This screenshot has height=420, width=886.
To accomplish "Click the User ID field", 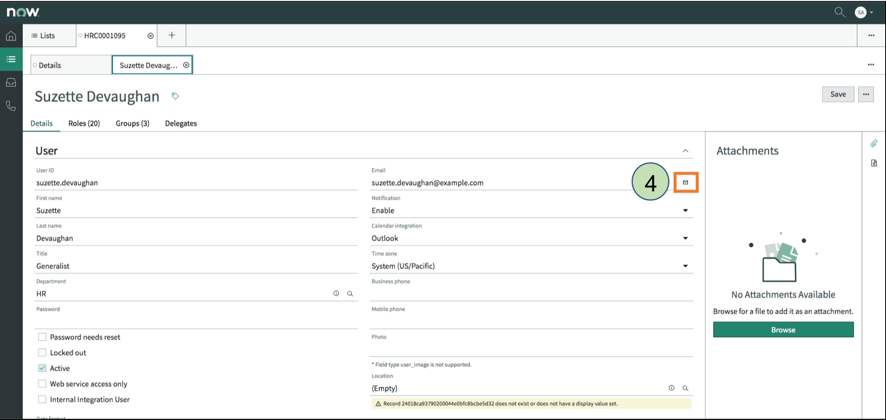I will click(x=196, y=183).
